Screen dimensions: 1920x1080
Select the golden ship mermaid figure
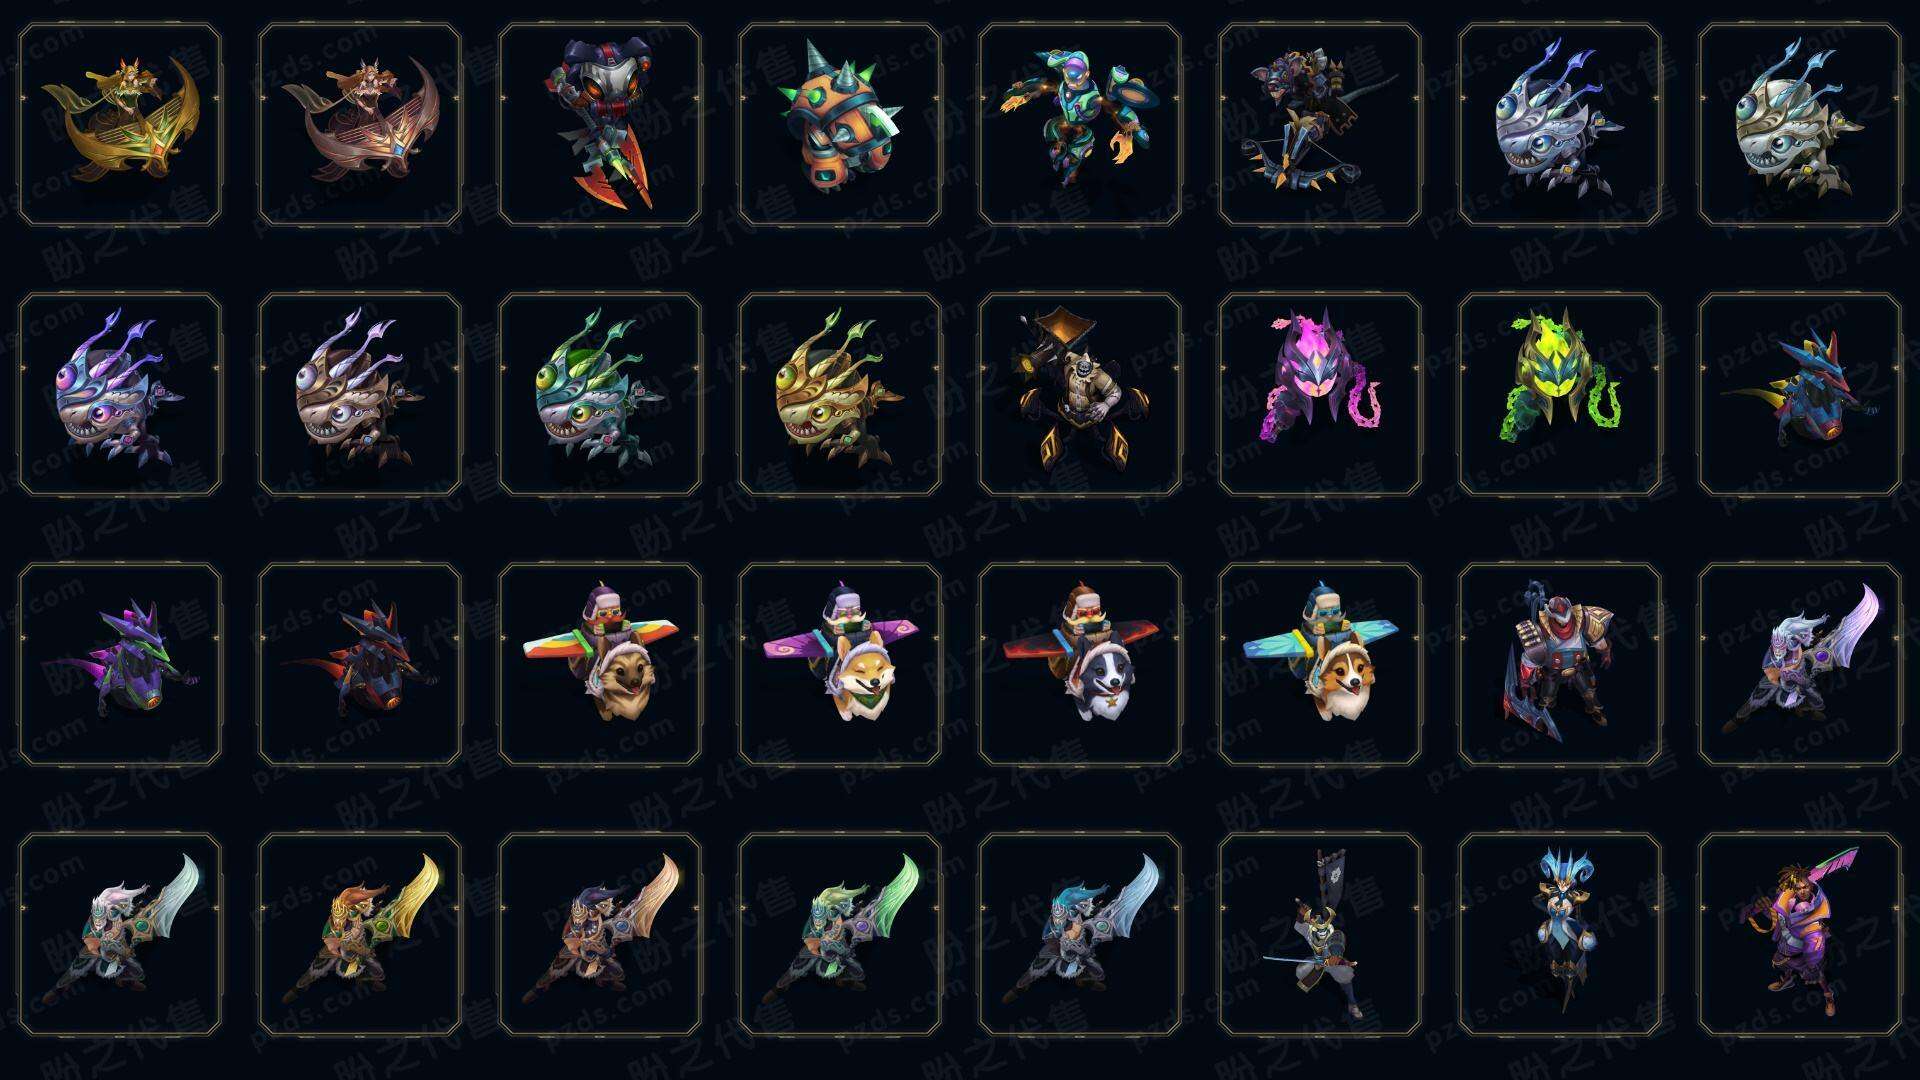click(x=120, y=124)
